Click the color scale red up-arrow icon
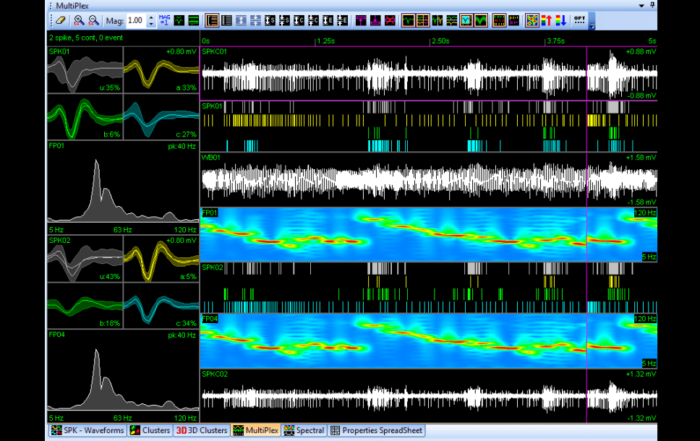The height and width of the screenshot is (441, 700). [x=546, y=21]
